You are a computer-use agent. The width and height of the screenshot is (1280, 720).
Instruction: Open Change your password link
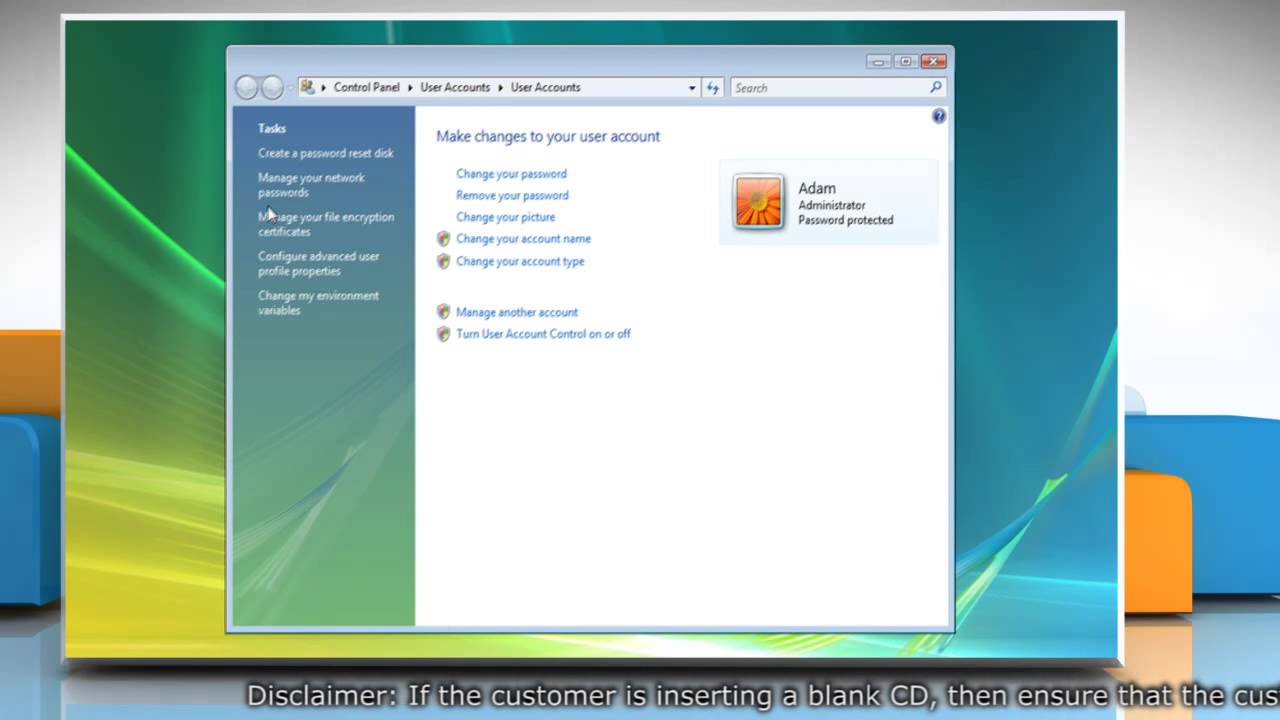[x=511, y=174]
